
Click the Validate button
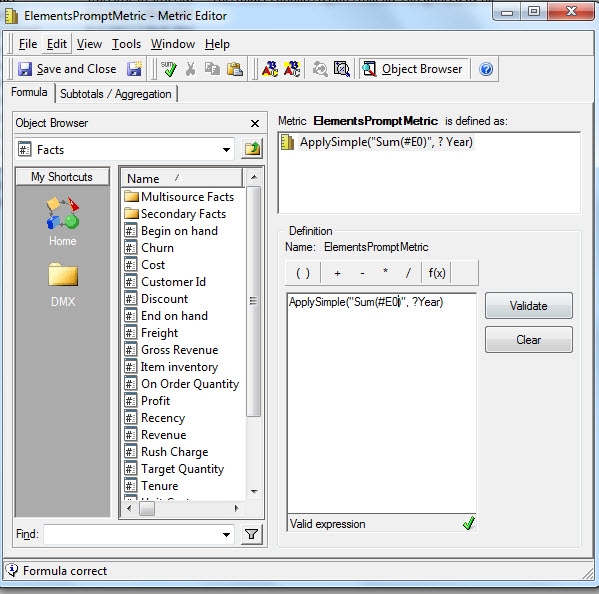coord(529,306)
